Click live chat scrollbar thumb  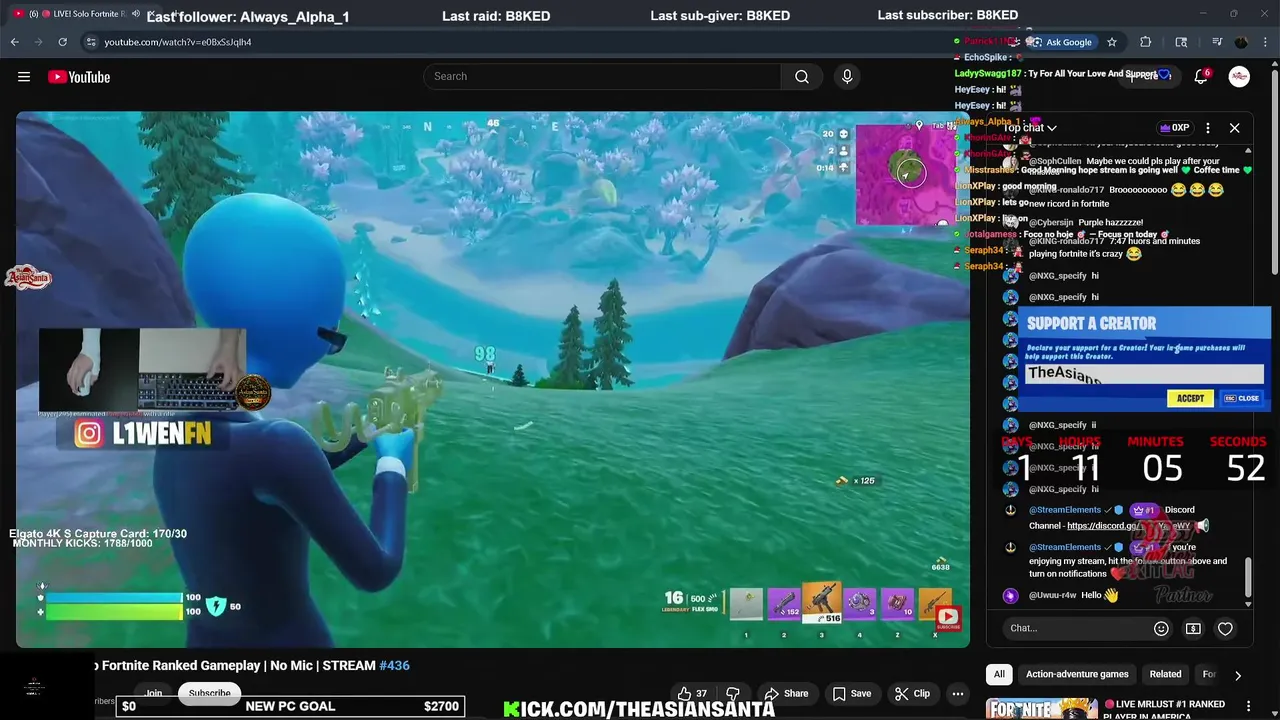pyautogui.click(x=1248, y=577)
